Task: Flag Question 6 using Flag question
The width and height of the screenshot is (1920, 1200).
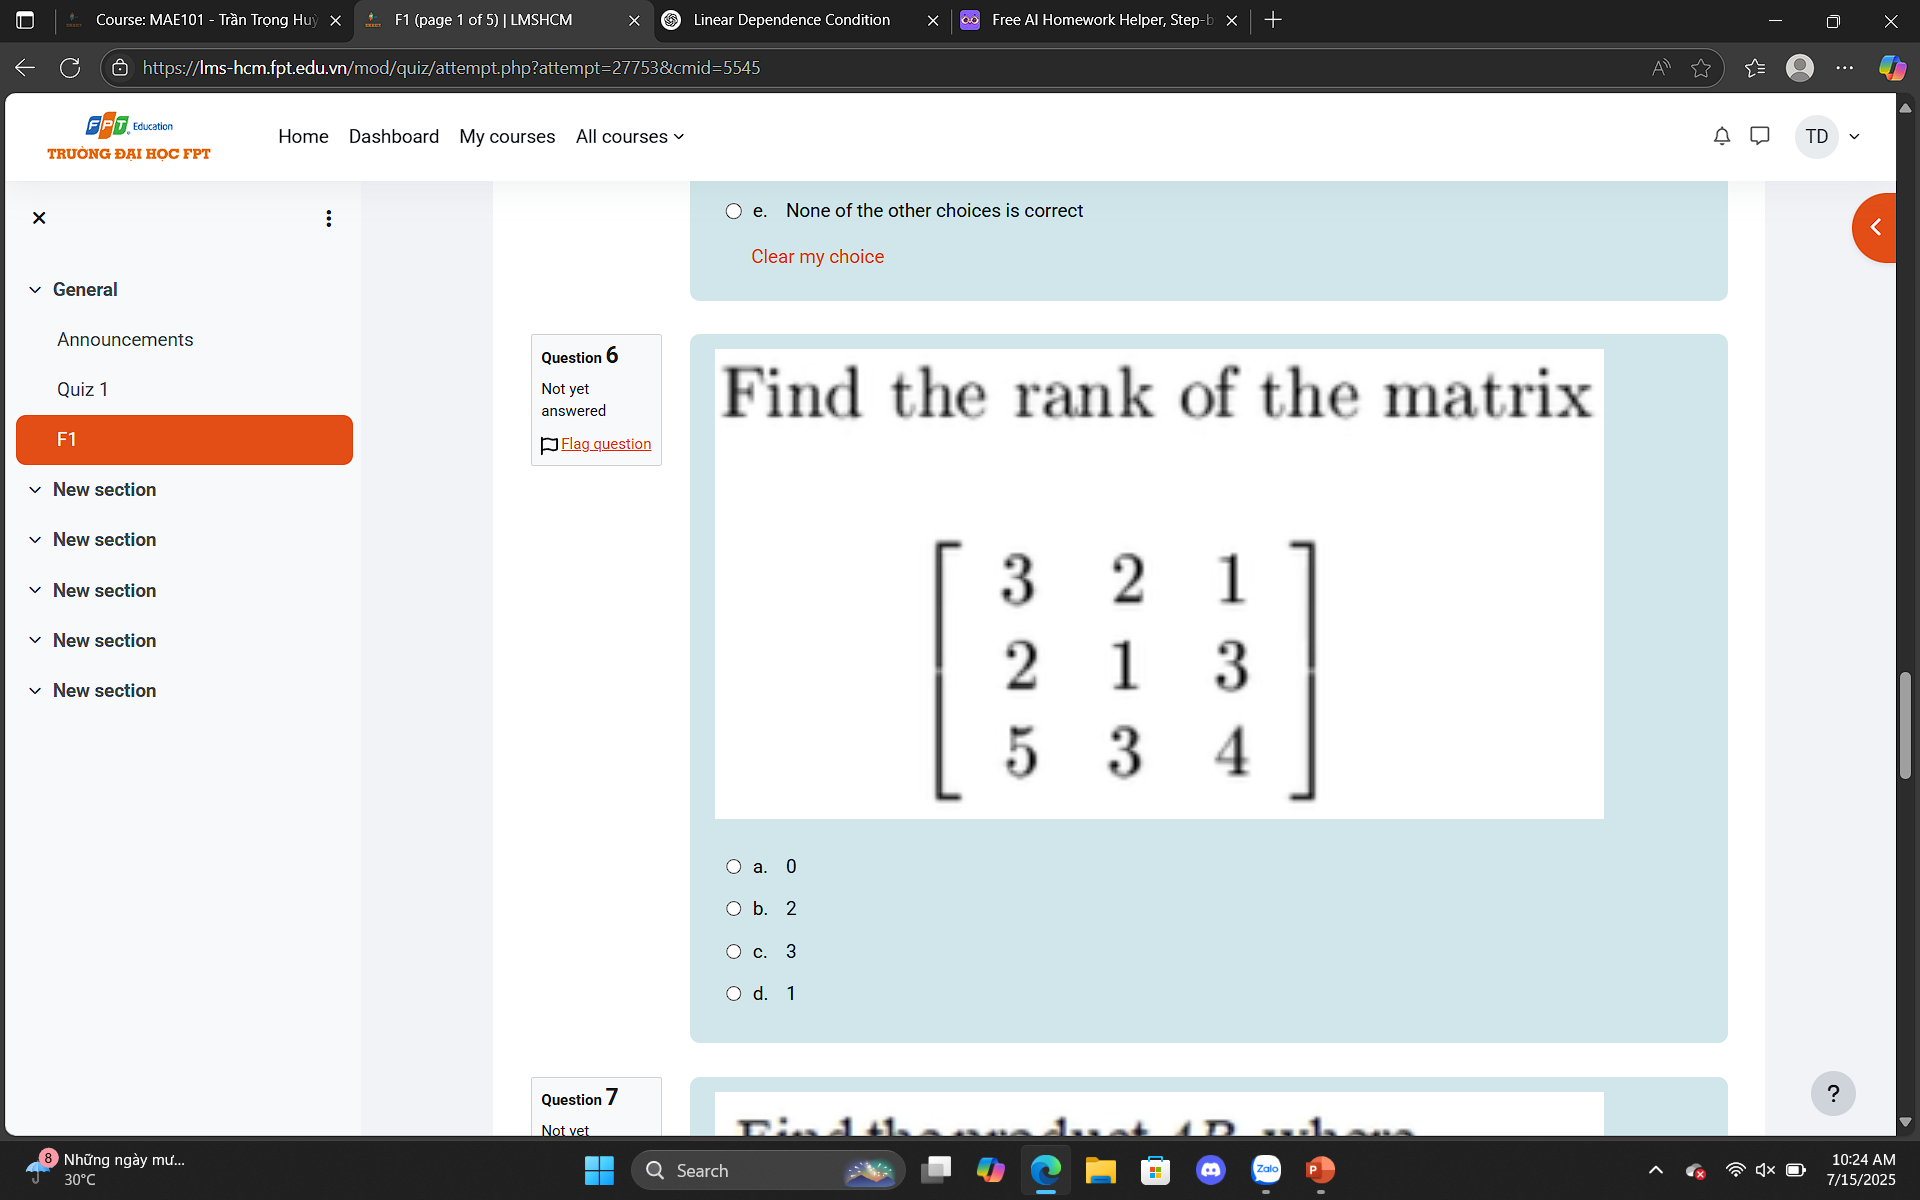Action: (x=605, y=444)
